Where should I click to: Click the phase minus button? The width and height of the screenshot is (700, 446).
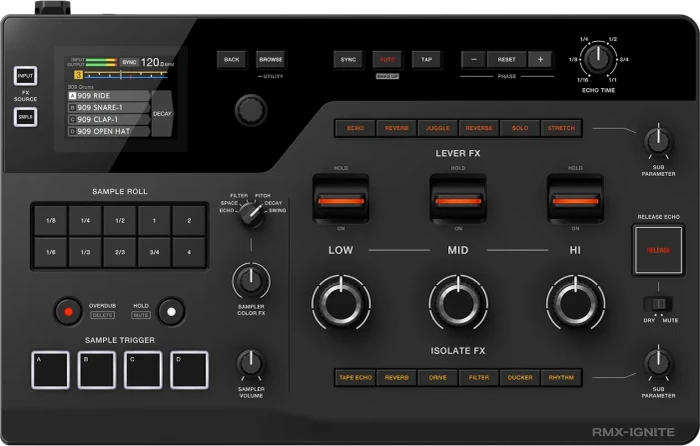(474, 59)
